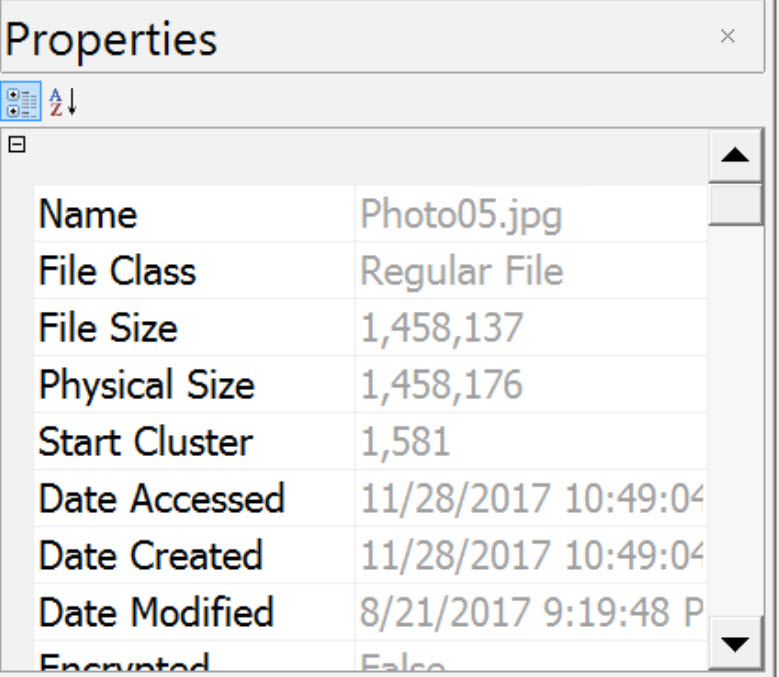
Task: Select the Date Modified property label
Action: (x=155, y=612)
